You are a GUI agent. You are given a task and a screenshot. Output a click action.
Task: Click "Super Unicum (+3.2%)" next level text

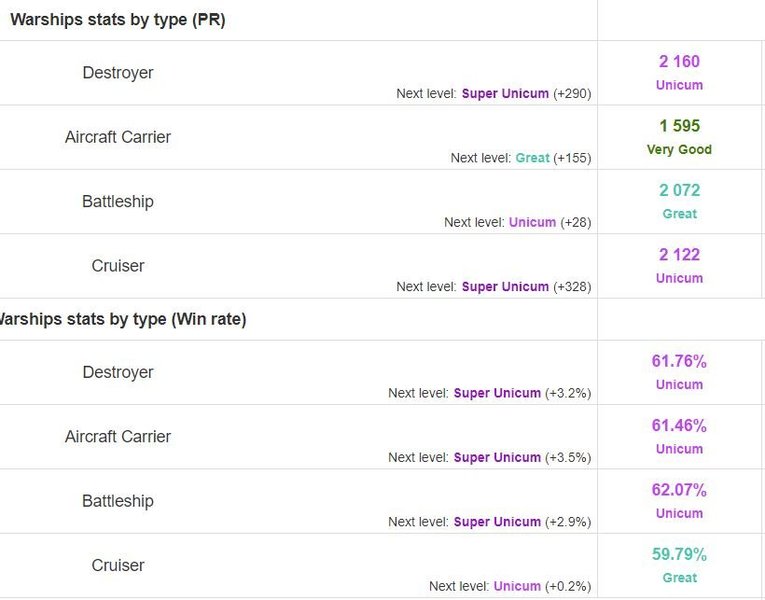pos(522,393)
